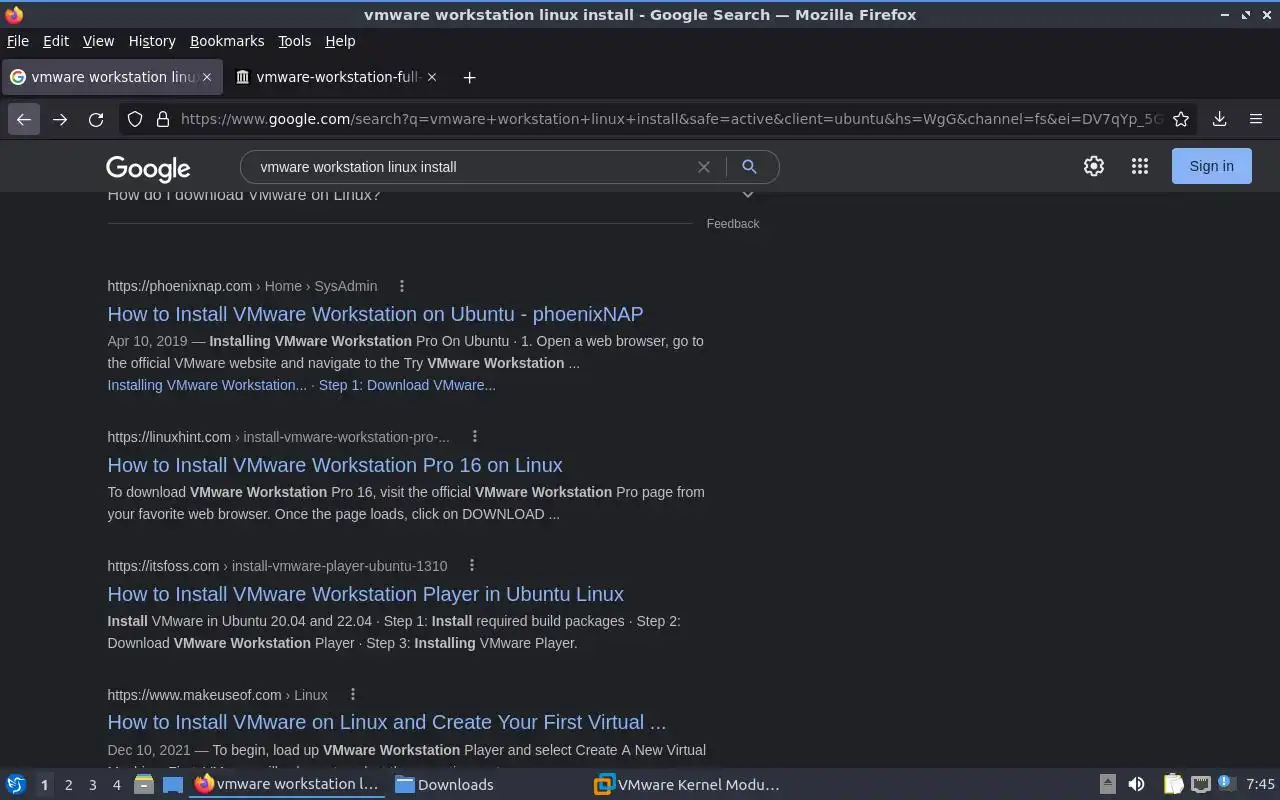Image resolution: width=1280 pixels, height=800 pixels.
Task: Open 'How to Install VMware on Linux and Create' result
Action: point(386,722)
